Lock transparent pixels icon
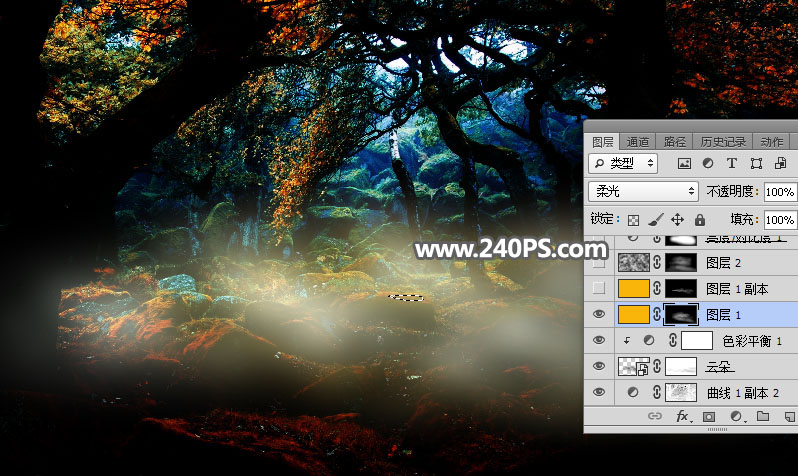 click(633, 220)
